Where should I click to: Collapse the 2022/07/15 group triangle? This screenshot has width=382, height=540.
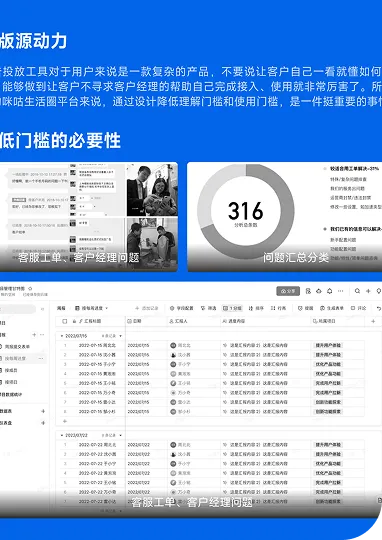click(x=62, y=336)
